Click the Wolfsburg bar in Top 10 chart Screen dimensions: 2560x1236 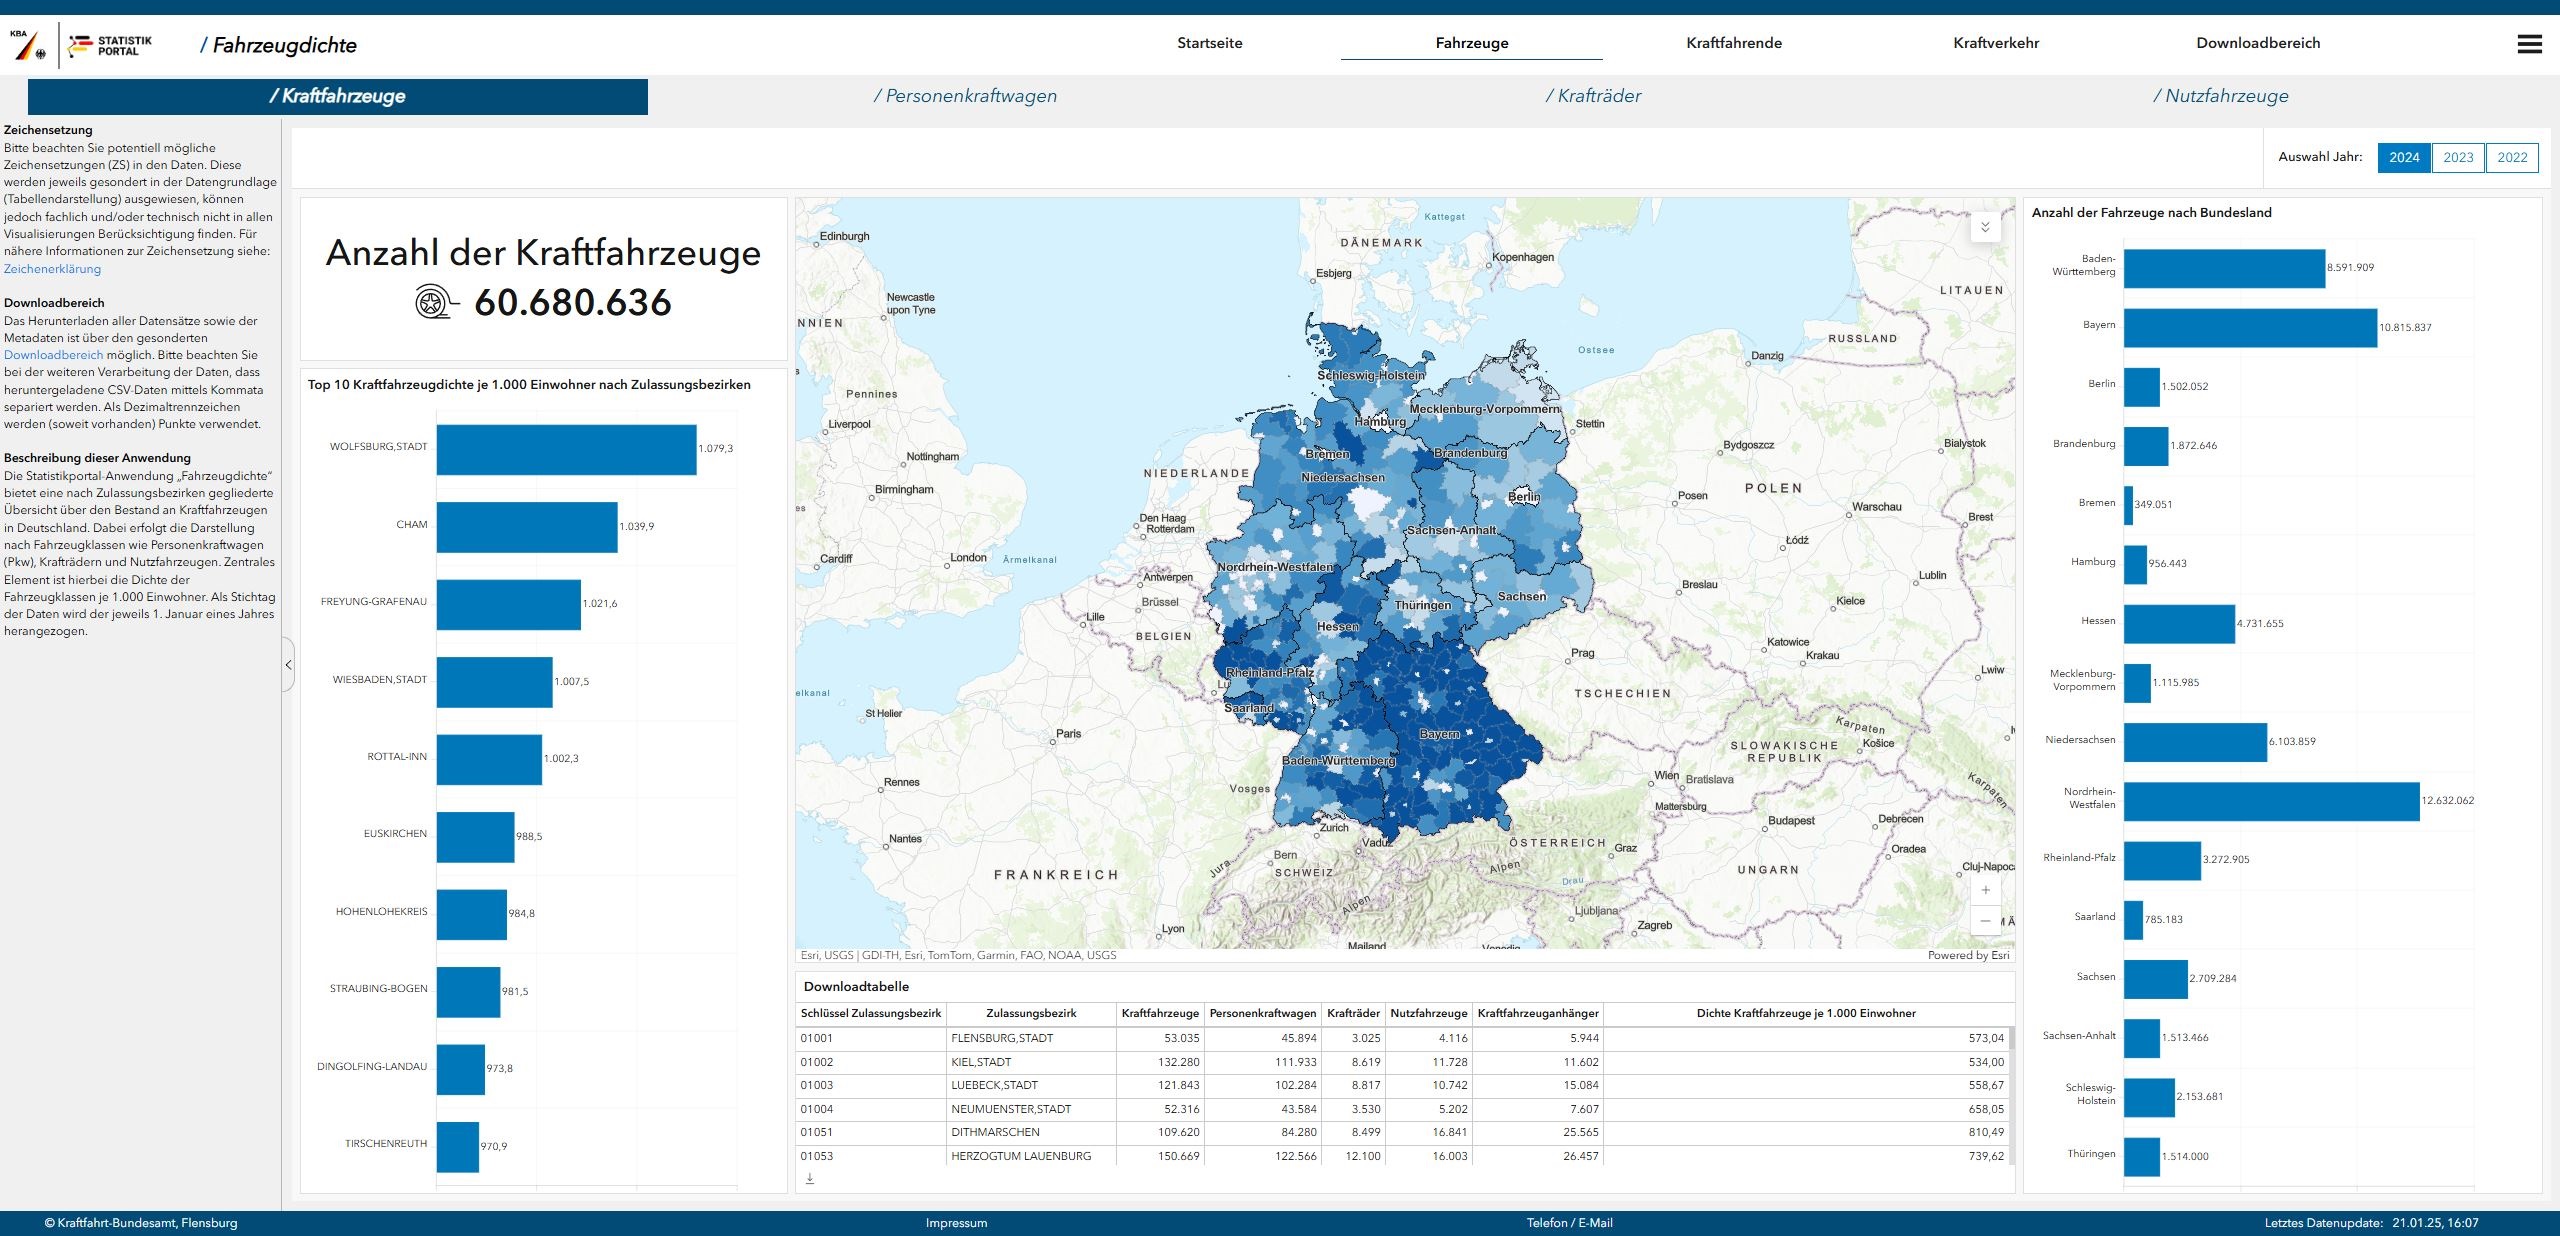pyautogui.click(x=566, y=449)
